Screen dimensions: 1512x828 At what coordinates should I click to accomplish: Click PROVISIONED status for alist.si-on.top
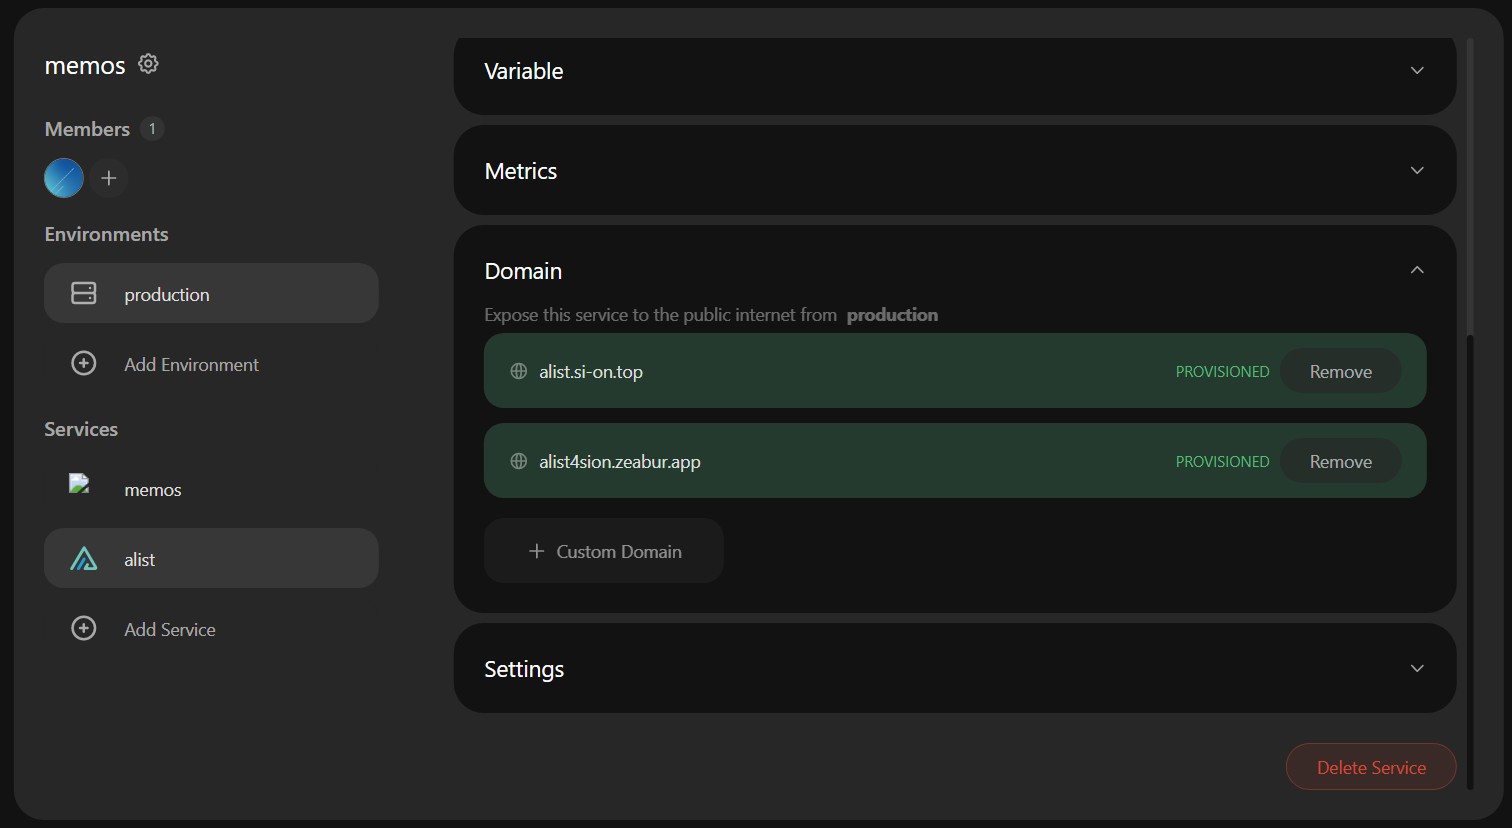[x=1222, y=371]
